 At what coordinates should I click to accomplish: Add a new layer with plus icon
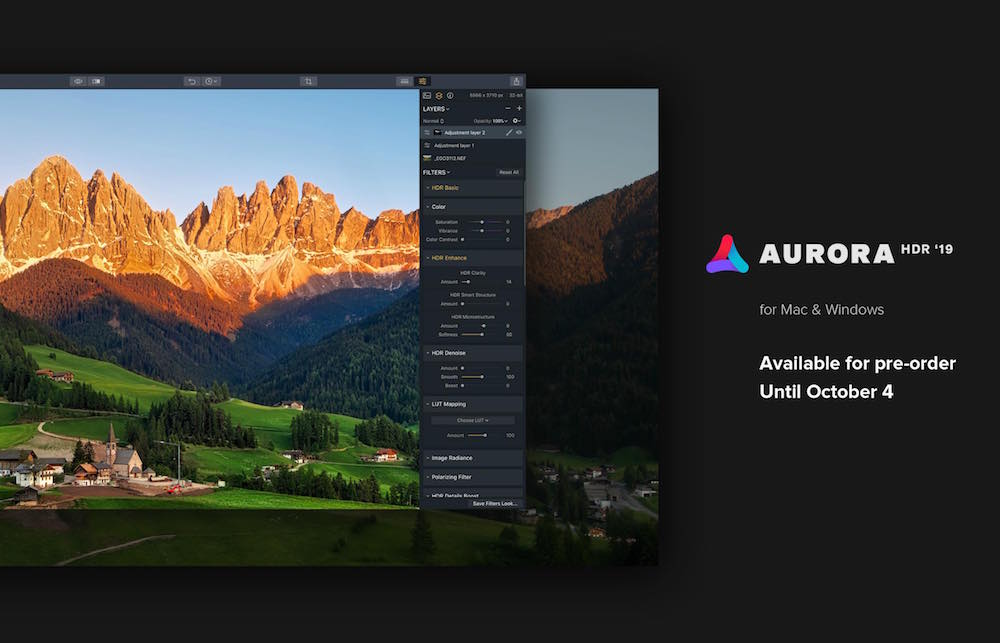coord(519,108)
